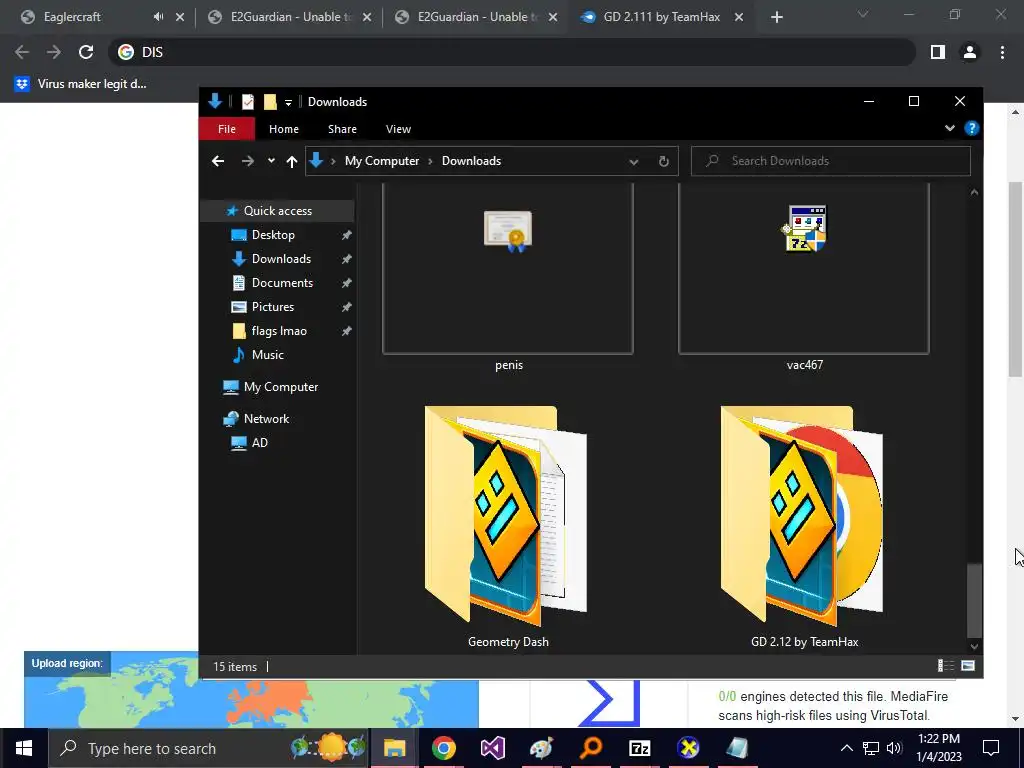Select AD computer in navigation pane
Image resolution: width=1024 pixels, height=768 pixels.
coord(259,443)
